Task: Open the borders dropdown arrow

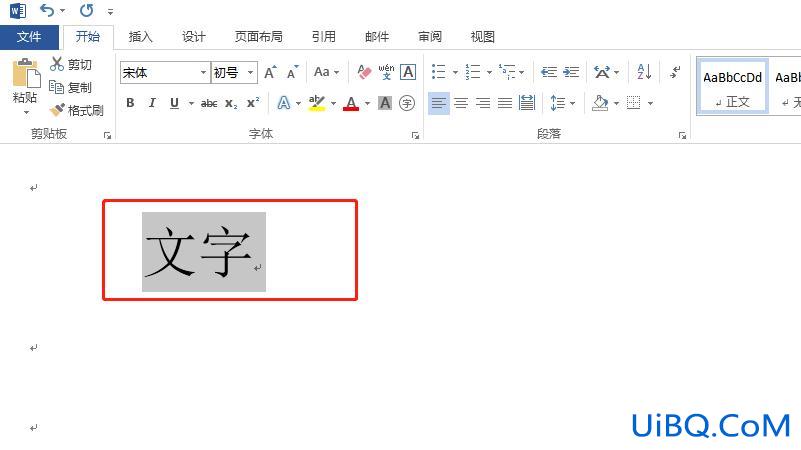Action: [x=650, y=104]
